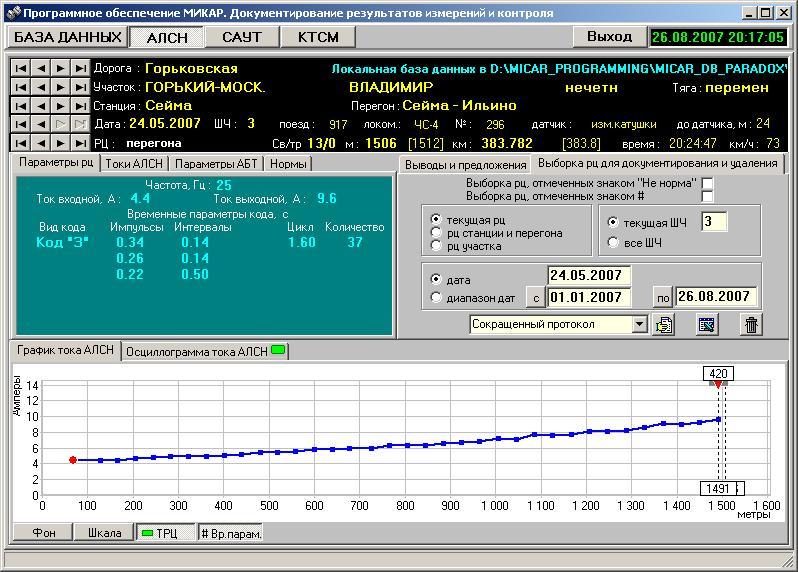Go to previous Дата record
Image resolution: width=798 pixels, height=572 pixels.
(40, 125)
